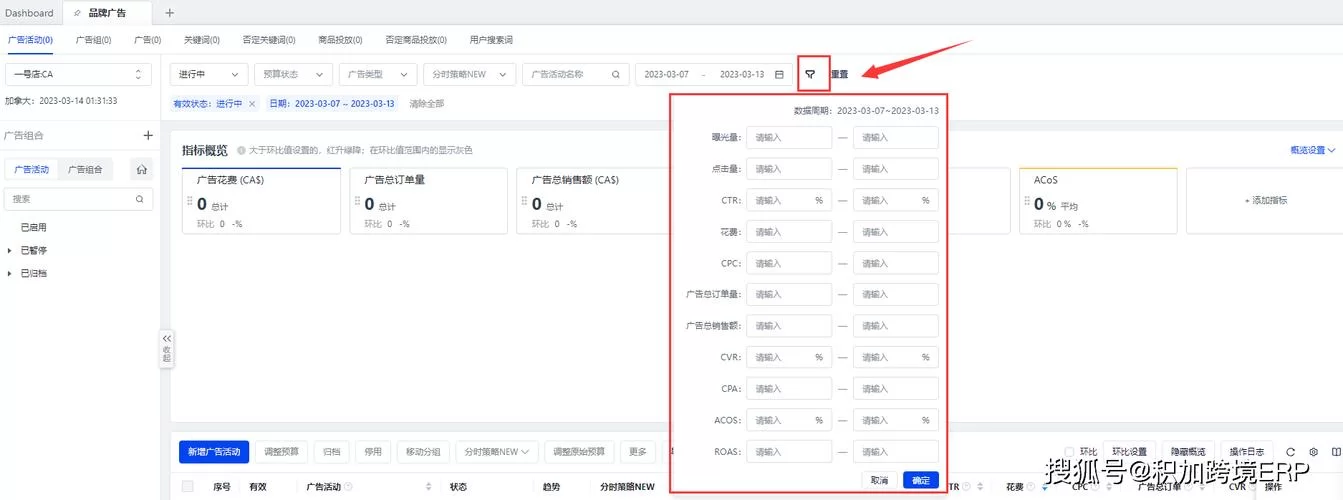Switch to the Dashboard tab
The image size is (1343, 500).
point(30,13)
